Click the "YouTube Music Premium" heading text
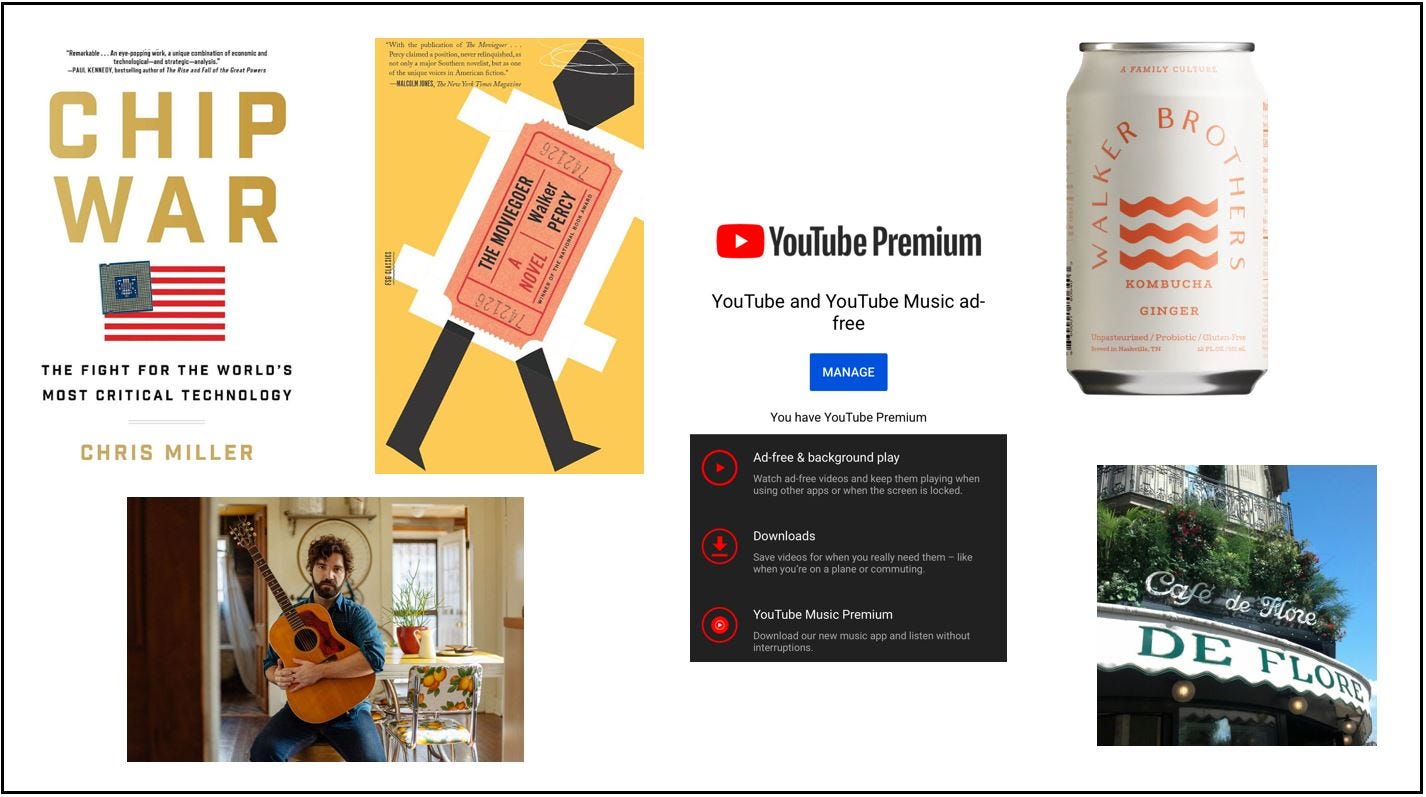1426x797 pixels. click(x=823, y=614)
